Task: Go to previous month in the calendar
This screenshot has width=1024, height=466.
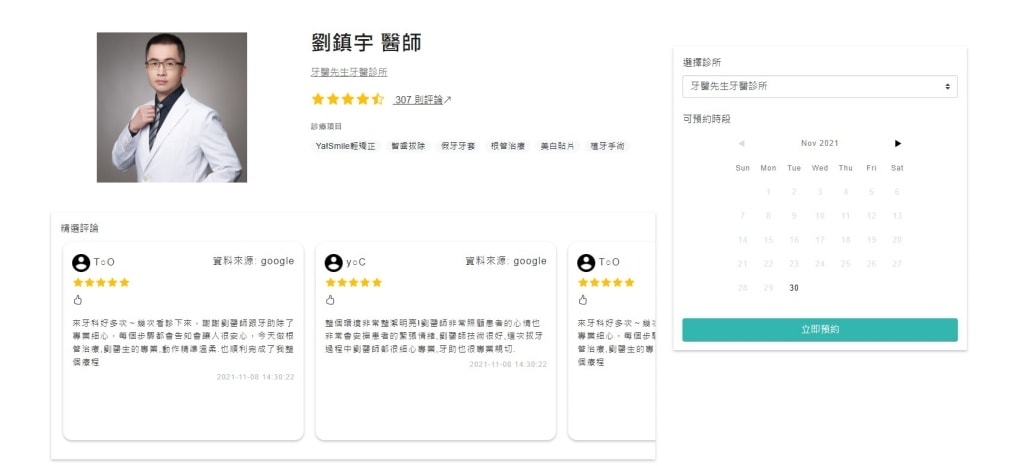Action: click(x=741, y=144)
